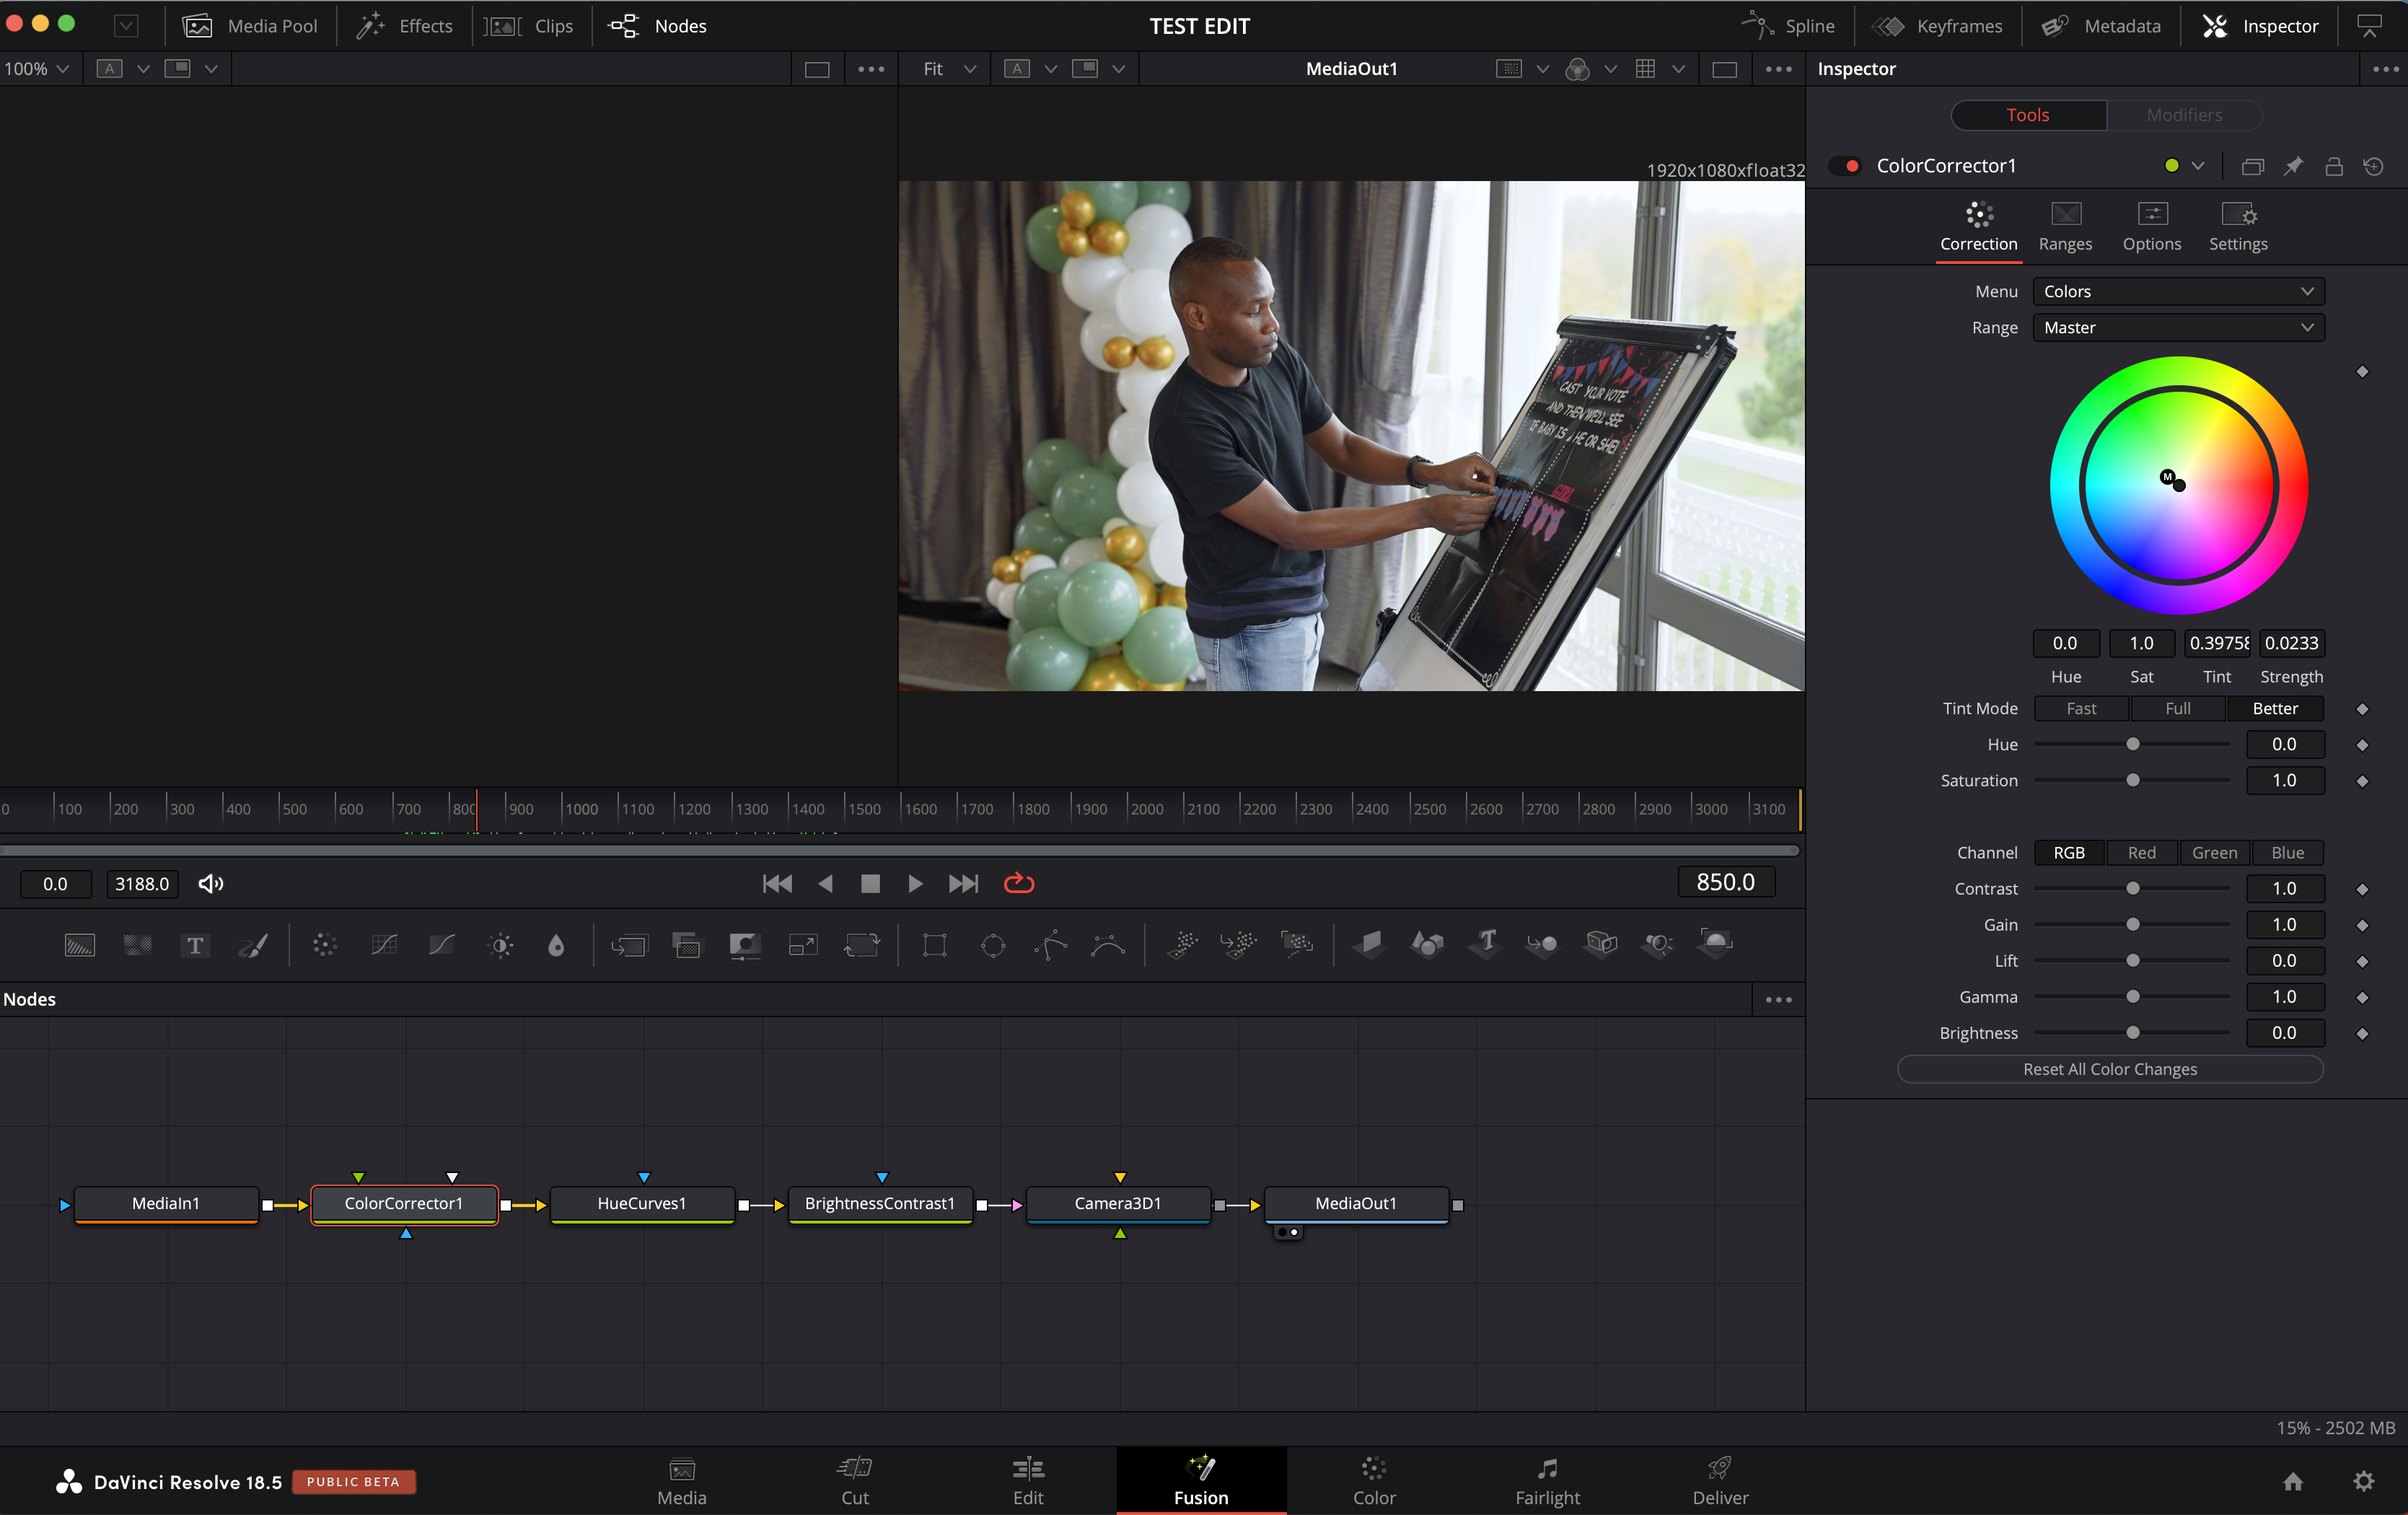Click the Camera3D1 node icon
The width and height of the screenshot is (2408, 1515).
[x=1118, y=1204]
